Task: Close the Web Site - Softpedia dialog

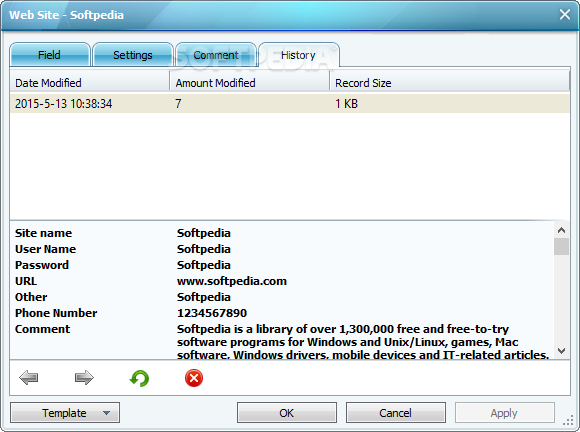Action: click(x=564, y=14)
